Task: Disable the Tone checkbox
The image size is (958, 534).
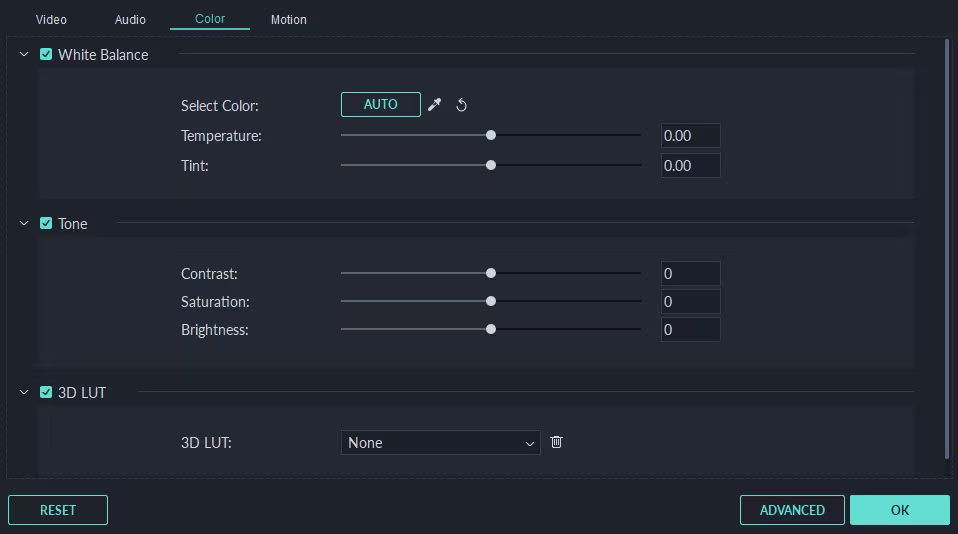Action: pos(46,224)
